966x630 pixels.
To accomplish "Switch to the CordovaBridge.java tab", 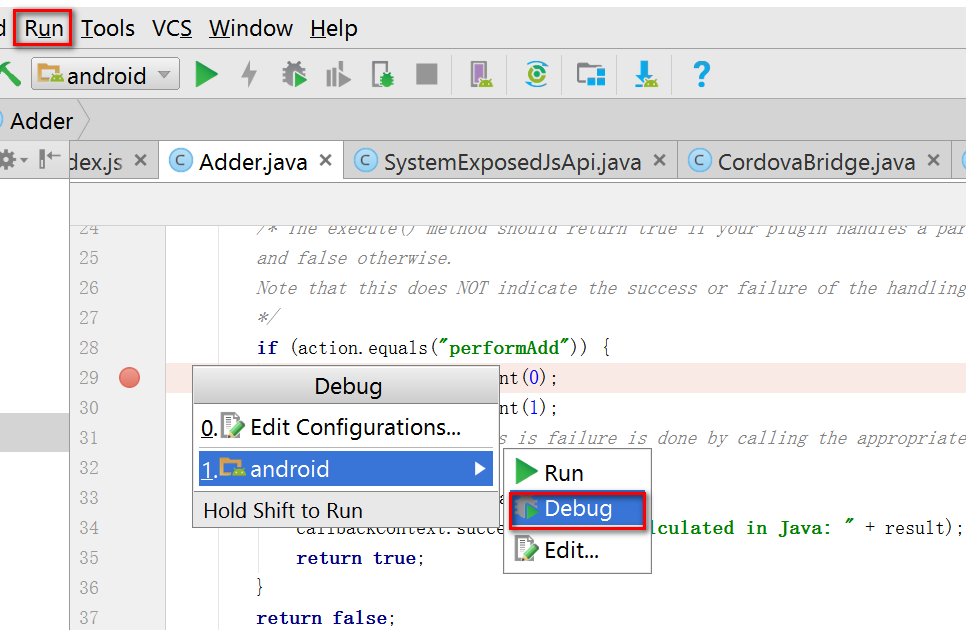I will click(x=816, y=162).
